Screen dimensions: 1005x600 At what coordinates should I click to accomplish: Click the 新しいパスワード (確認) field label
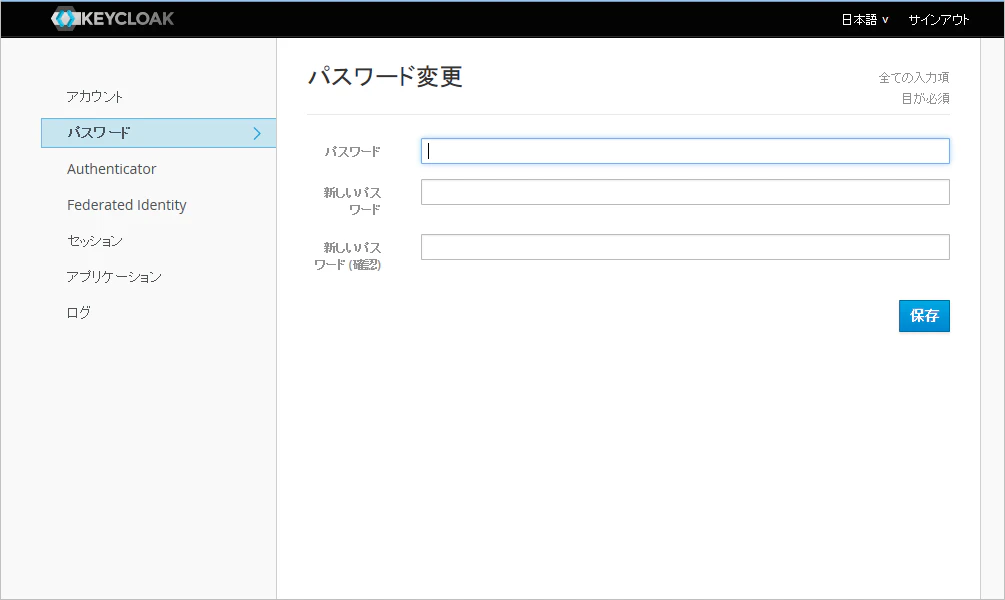tap(347, 256)
